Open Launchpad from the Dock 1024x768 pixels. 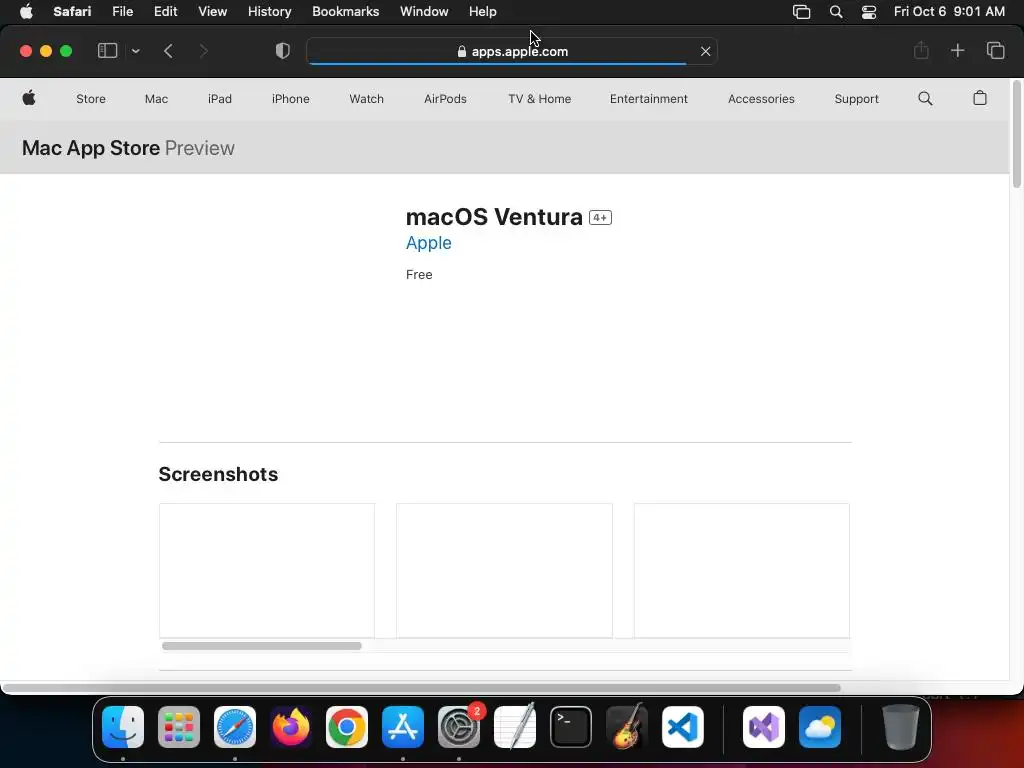coord(179,727)
